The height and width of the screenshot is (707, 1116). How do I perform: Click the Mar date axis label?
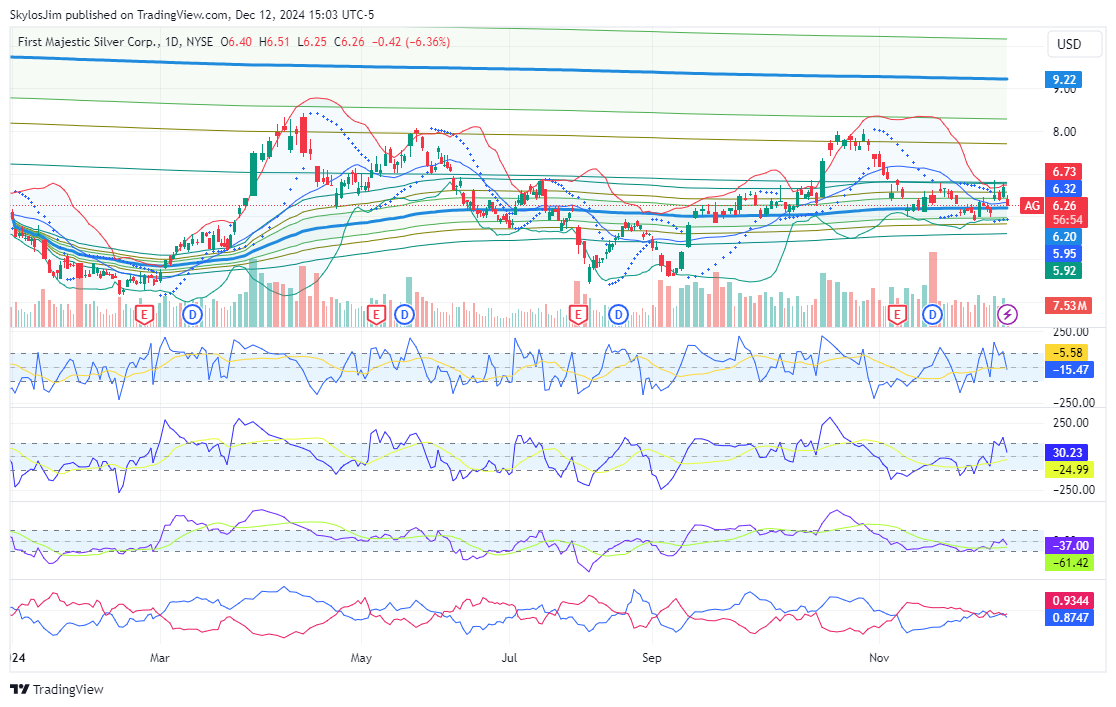(x=159, y=658)
